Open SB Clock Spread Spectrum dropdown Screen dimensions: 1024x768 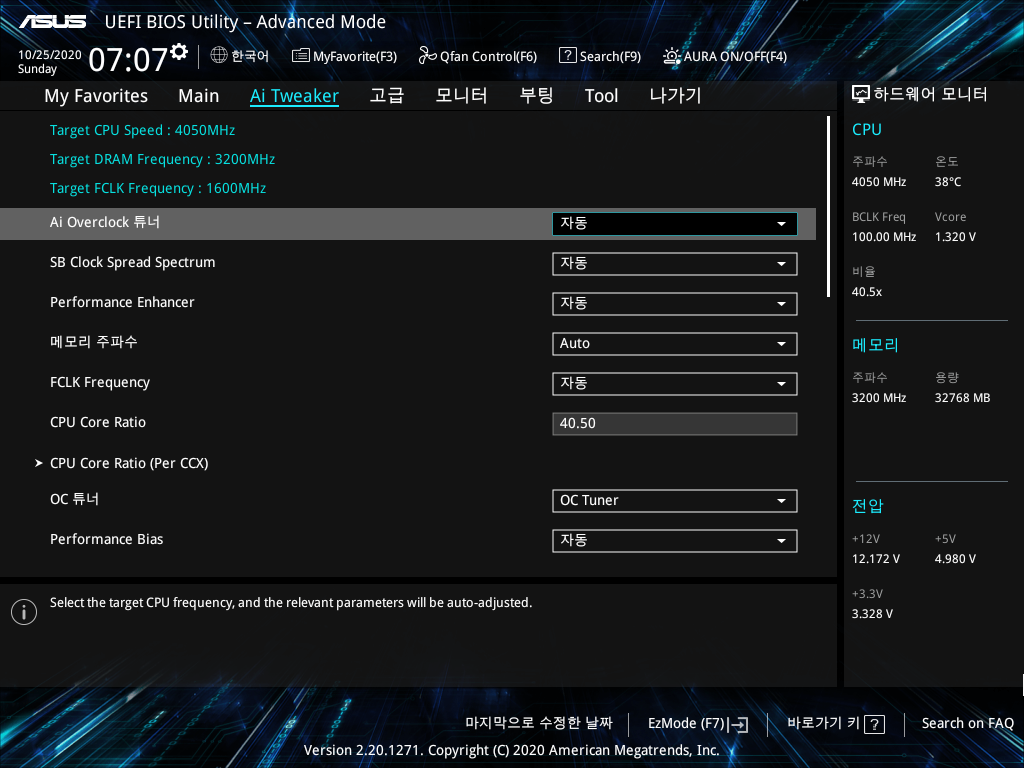pyautogui.click(x=675, y=264)
